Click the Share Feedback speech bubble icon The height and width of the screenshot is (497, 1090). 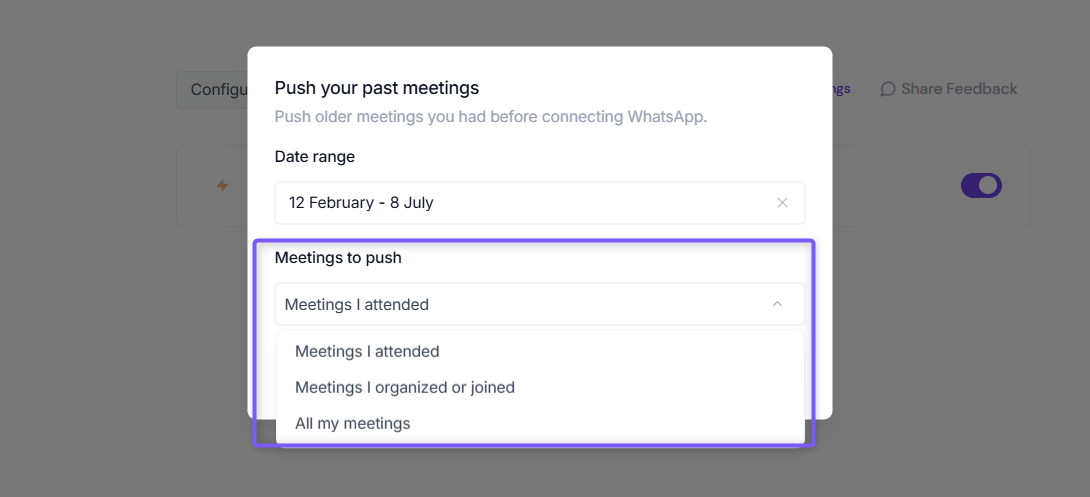(888, 89)
